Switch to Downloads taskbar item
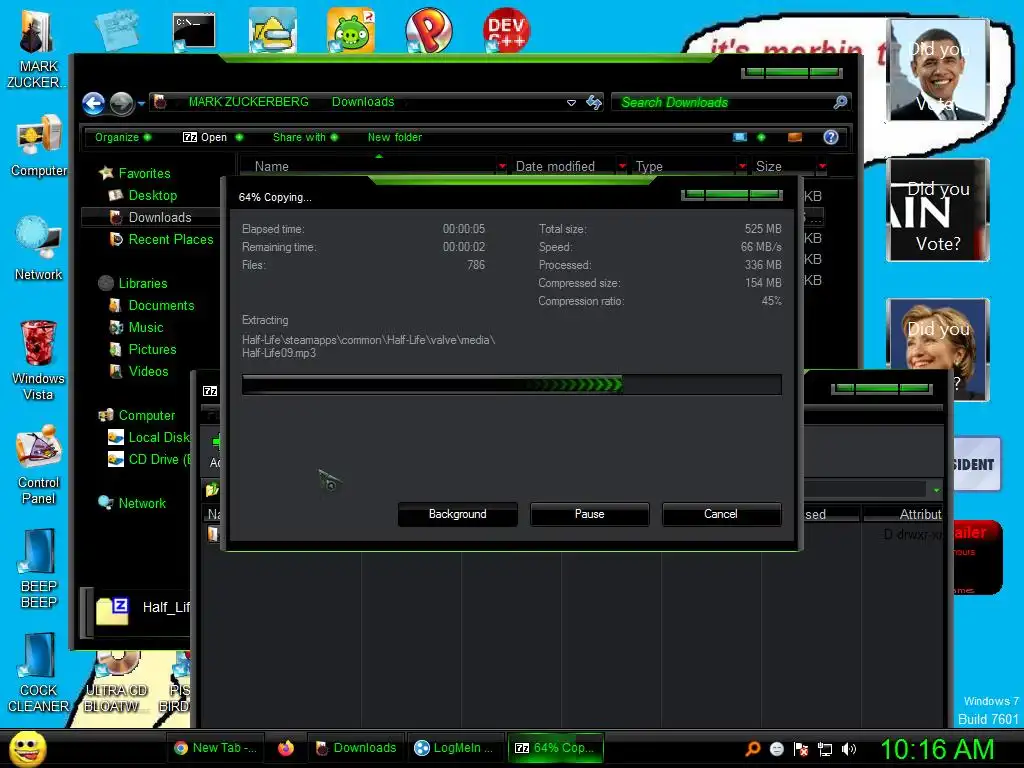 356,748
